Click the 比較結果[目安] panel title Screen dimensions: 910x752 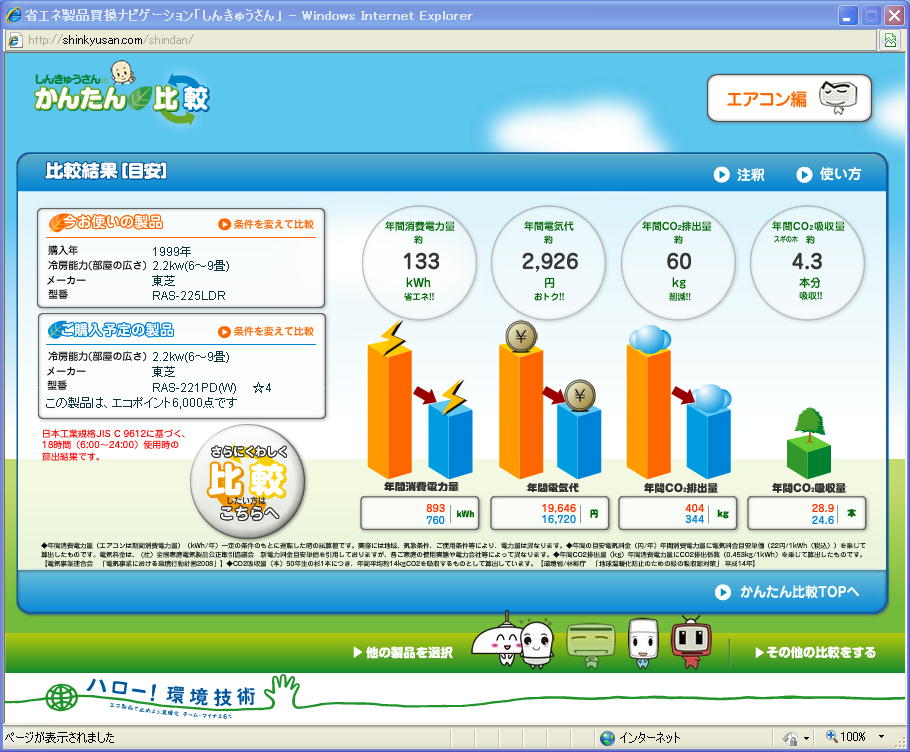[x=106, y=171]
